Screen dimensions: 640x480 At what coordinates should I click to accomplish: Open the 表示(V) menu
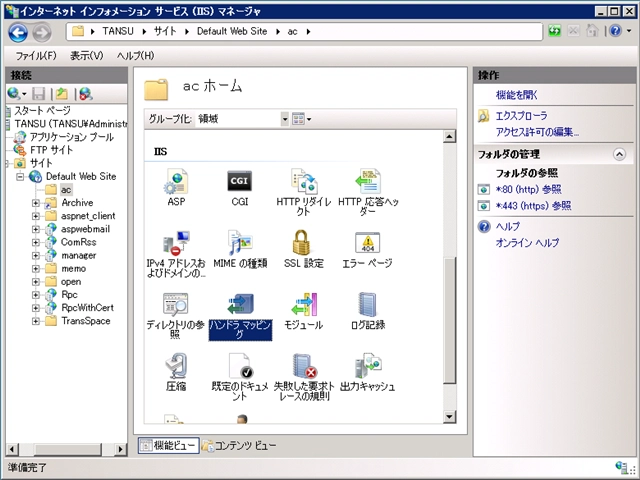pos(87,56)
